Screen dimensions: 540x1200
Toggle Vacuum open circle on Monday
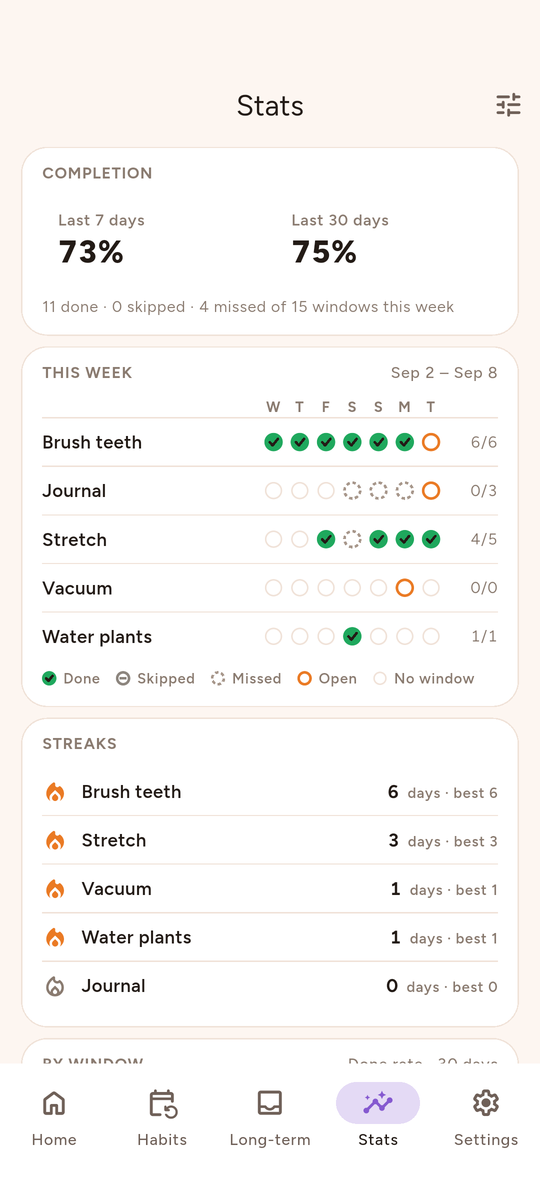click(x=405, y=588)
